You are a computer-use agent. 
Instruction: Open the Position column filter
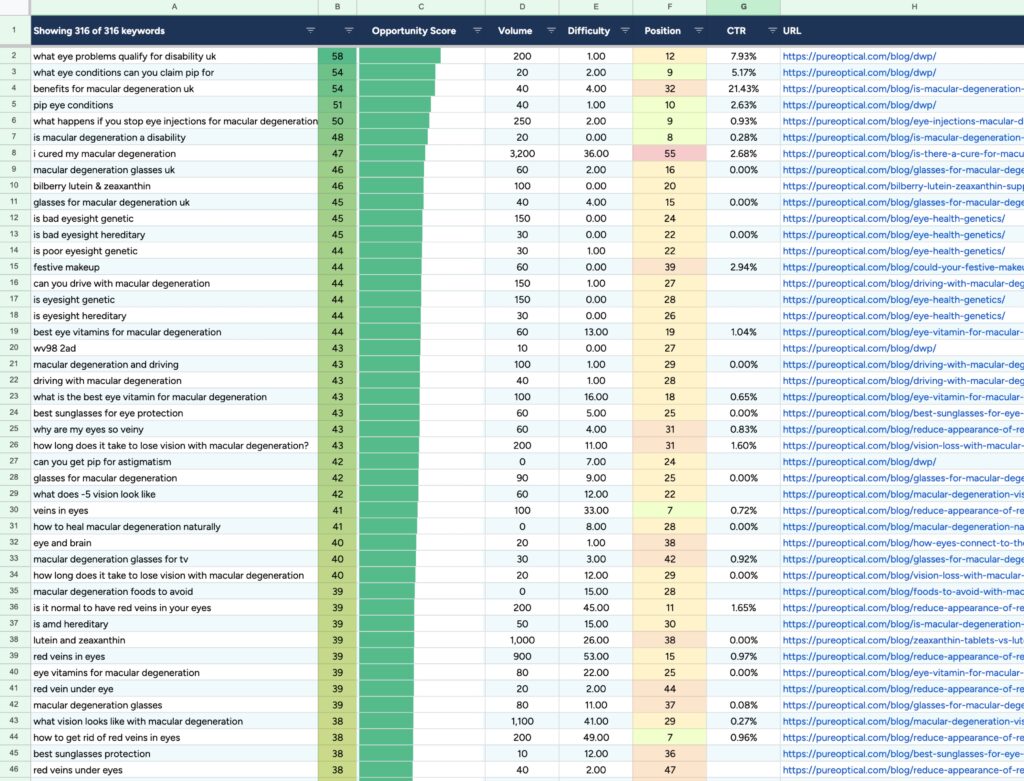click(x=698, y=31)
